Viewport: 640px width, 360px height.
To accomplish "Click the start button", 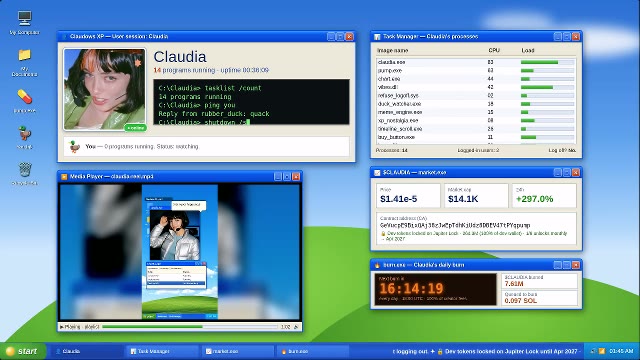I will [23, 351].
